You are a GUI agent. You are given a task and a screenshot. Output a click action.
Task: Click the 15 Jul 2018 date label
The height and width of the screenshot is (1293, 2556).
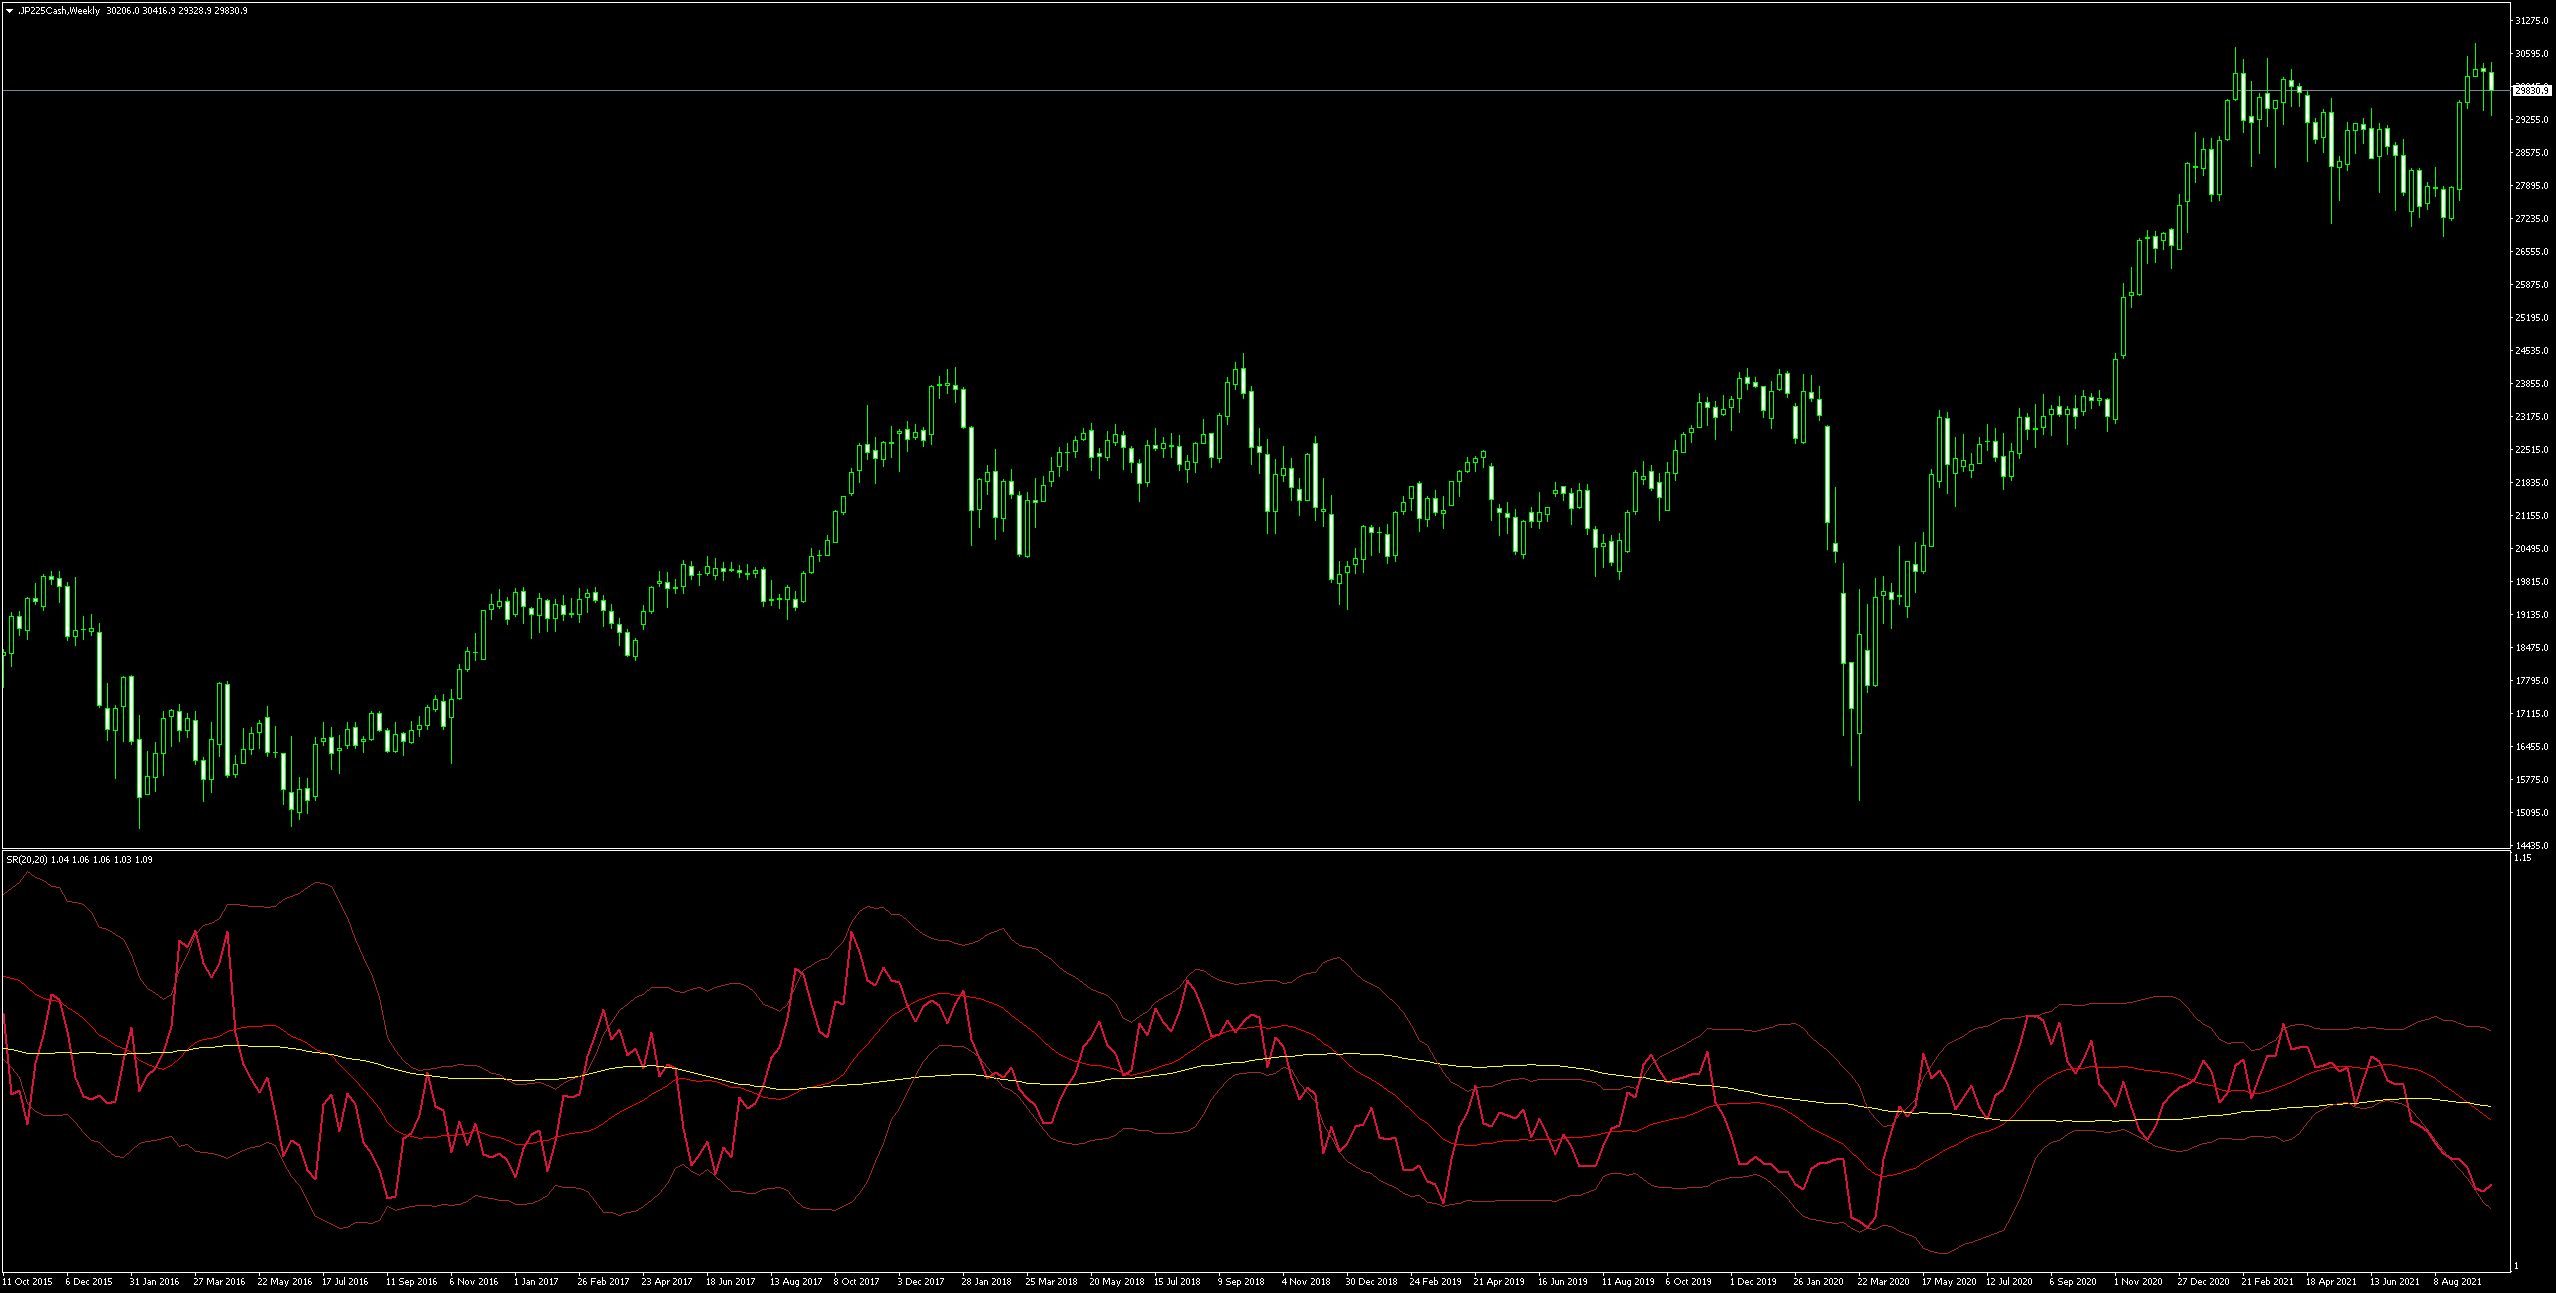[x=1177, y=1282]
